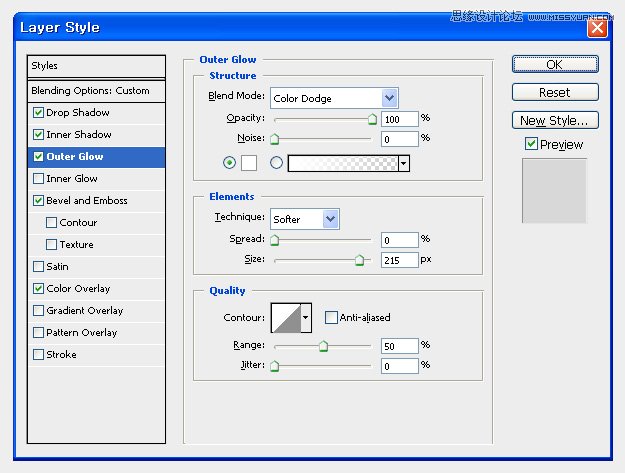Open the Technique Softer dropdown
Screen dimensions: 625x473
point(305,219)
